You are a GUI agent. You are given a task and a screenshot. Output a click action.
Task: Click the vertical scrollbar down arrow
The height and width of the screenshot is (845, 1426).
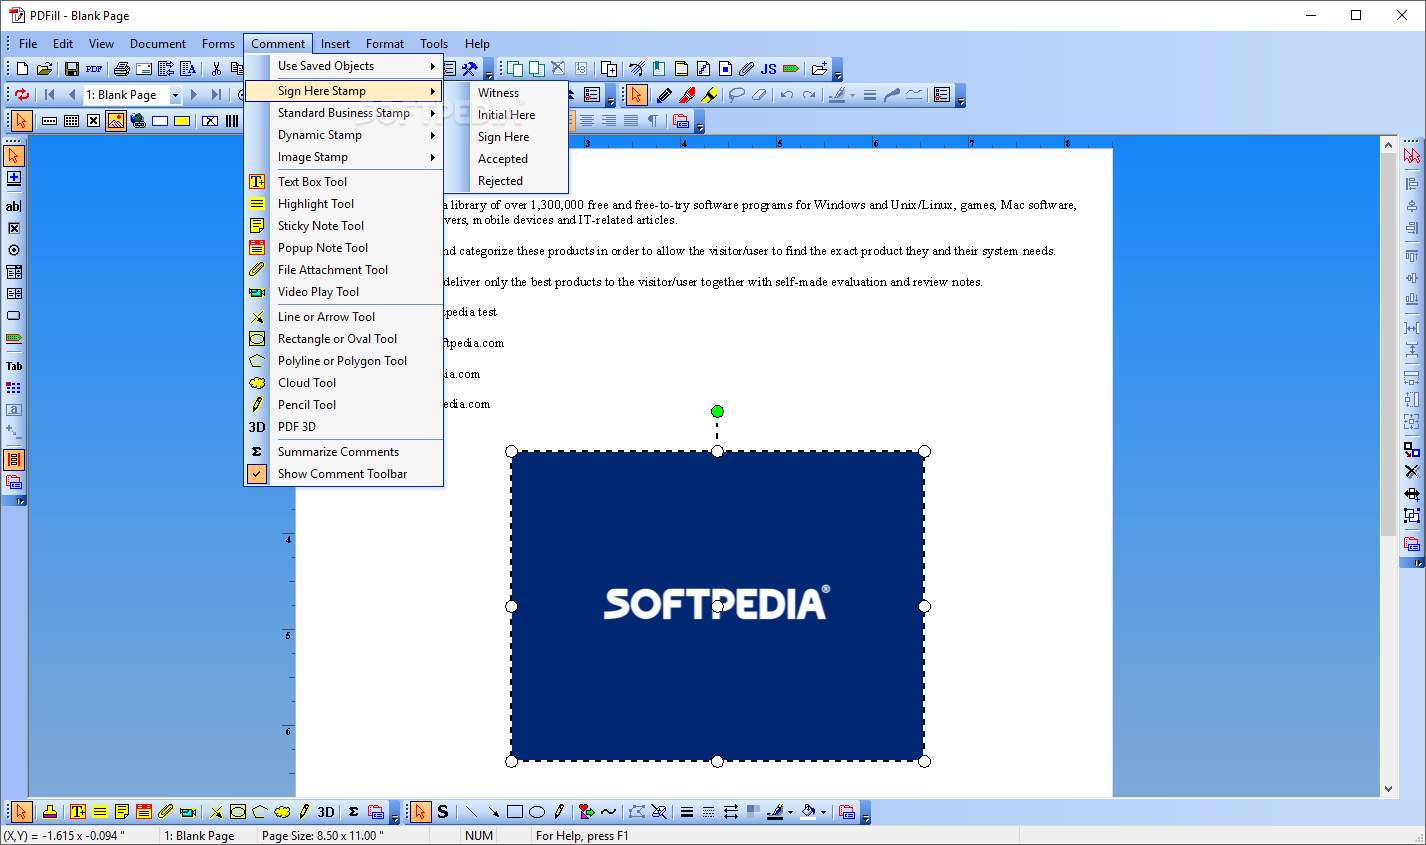tap(1388, 789)
